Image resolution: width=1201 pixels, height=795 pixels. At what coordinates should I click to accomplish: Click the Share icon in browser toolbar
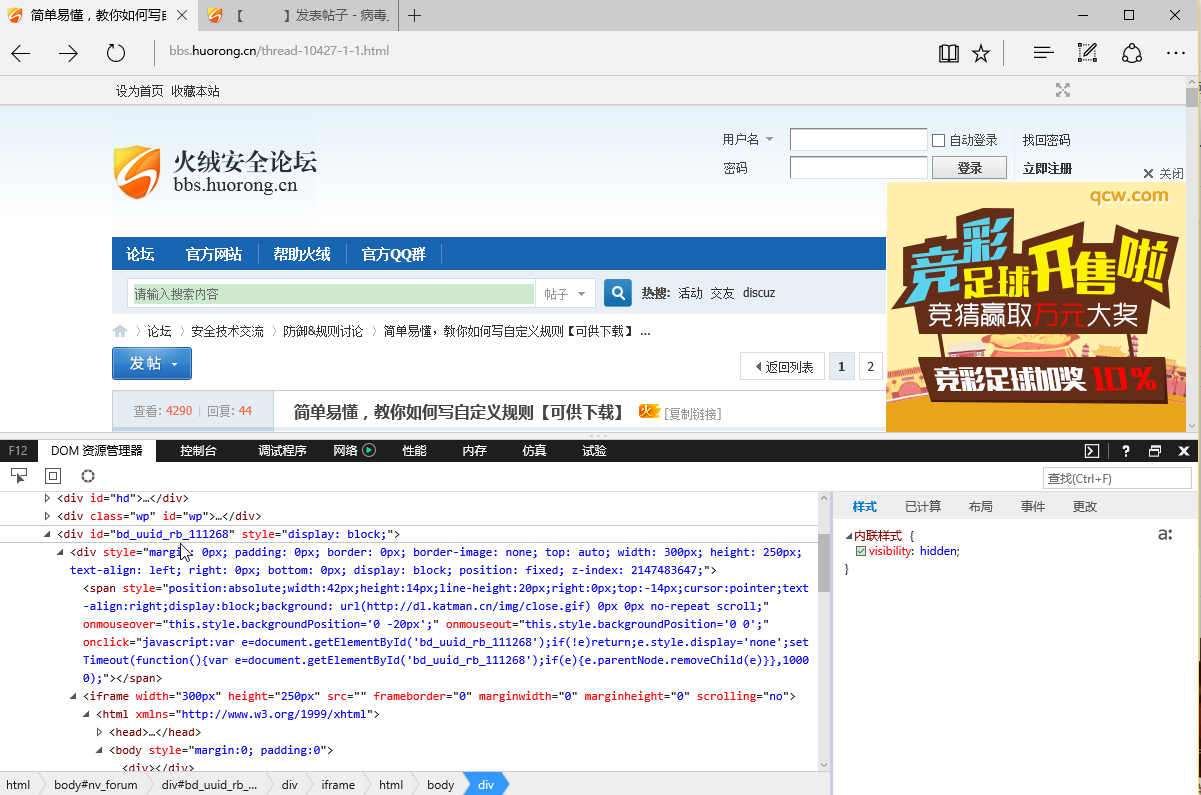[x=1132, y=54]
